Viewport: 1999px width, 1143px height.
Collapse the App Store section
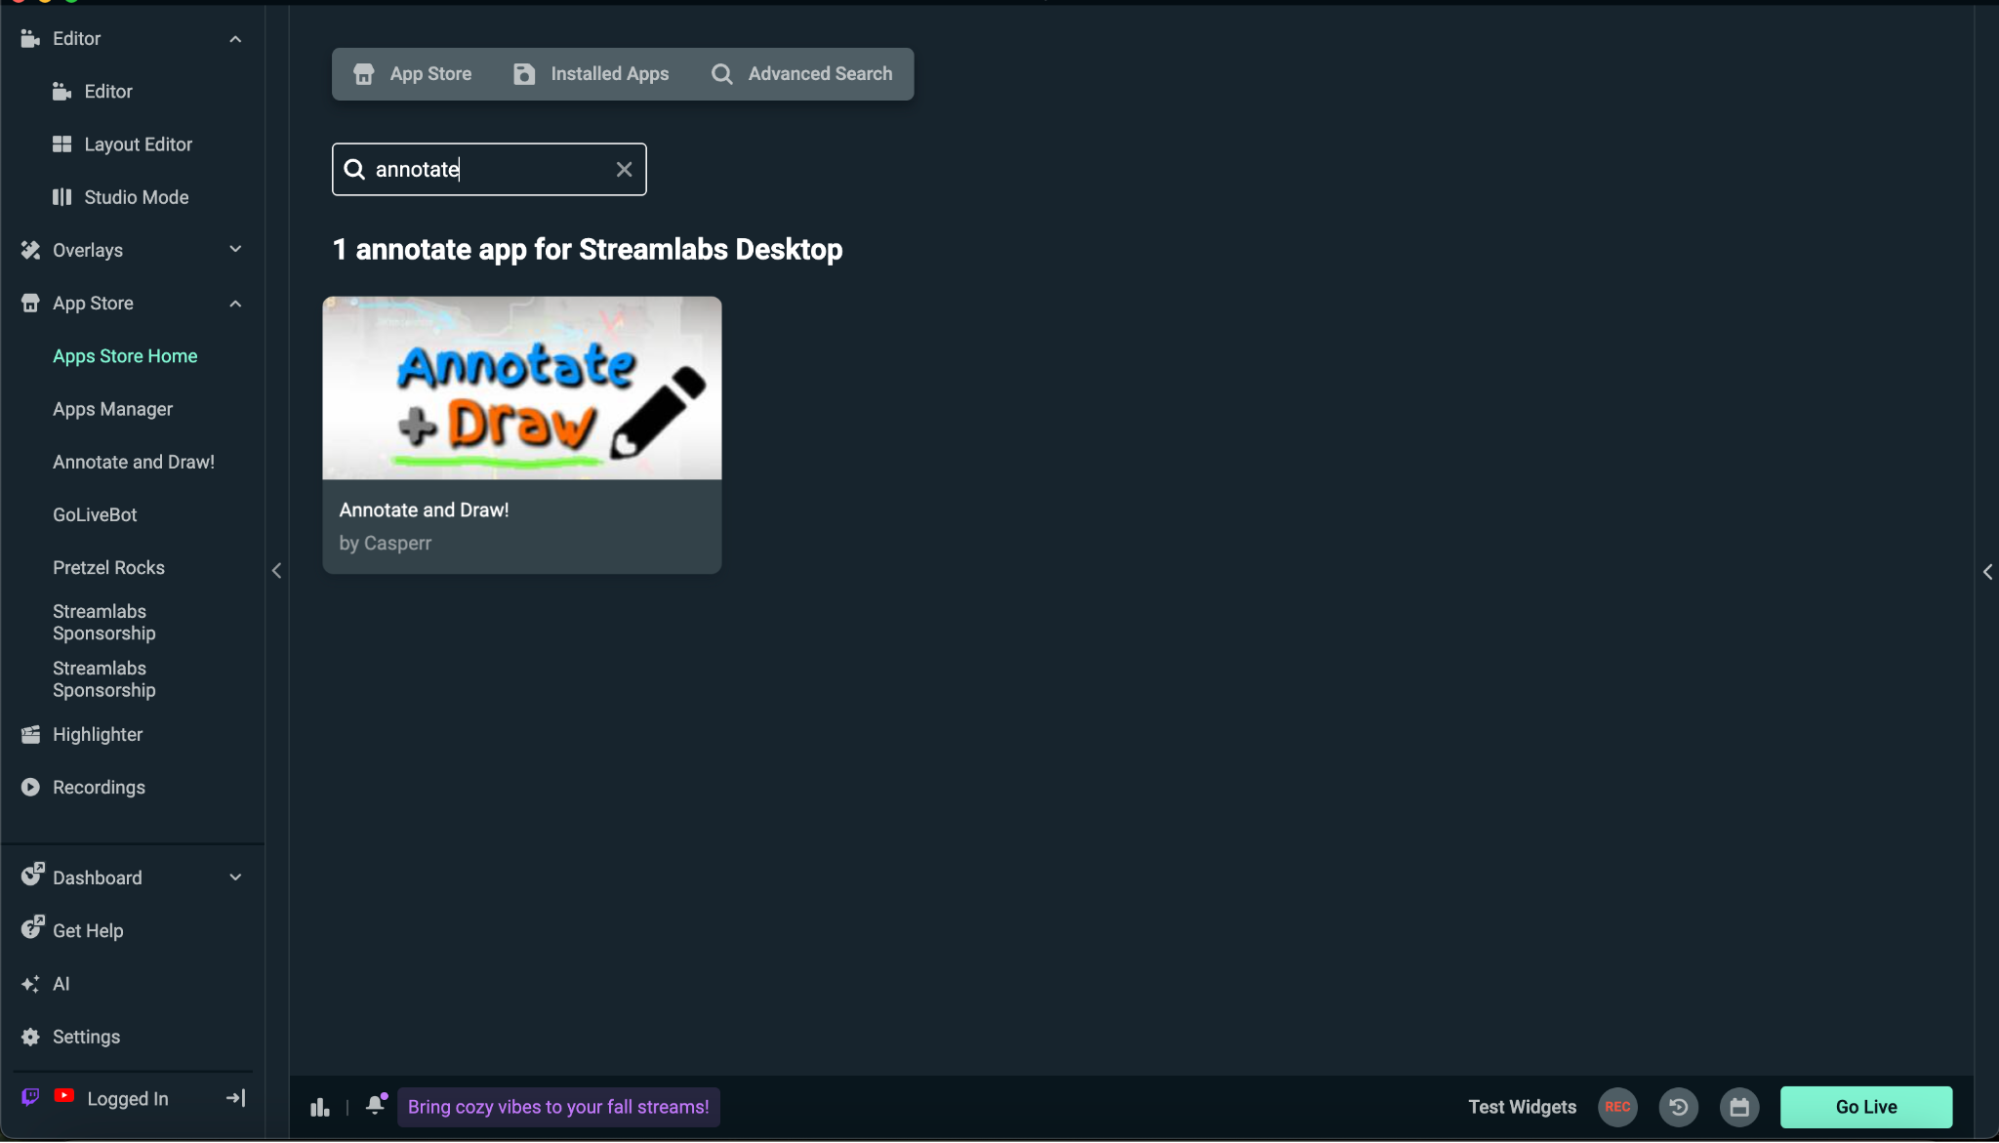[x=236, y=303]
